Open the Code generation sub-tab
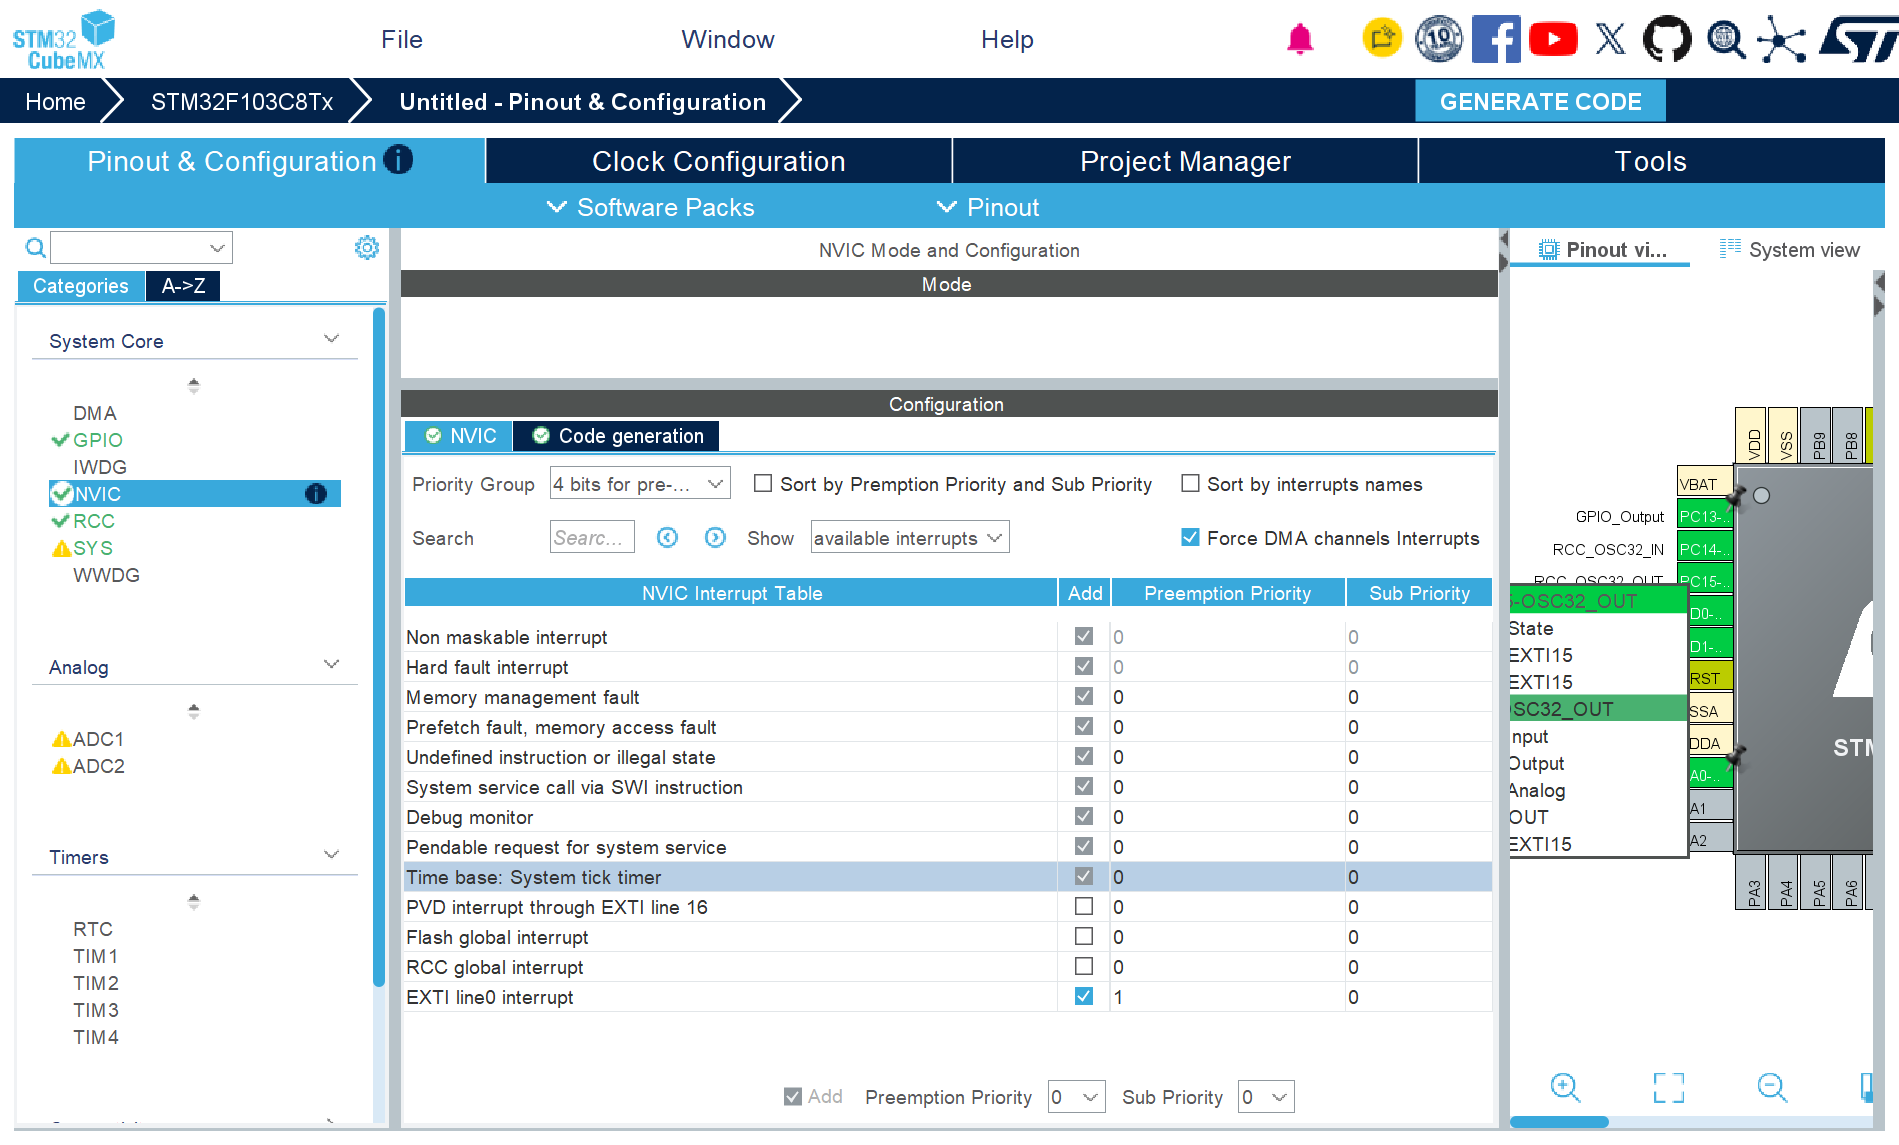The width and height of the screenshot is (1899, 1145). click(618, 436)
